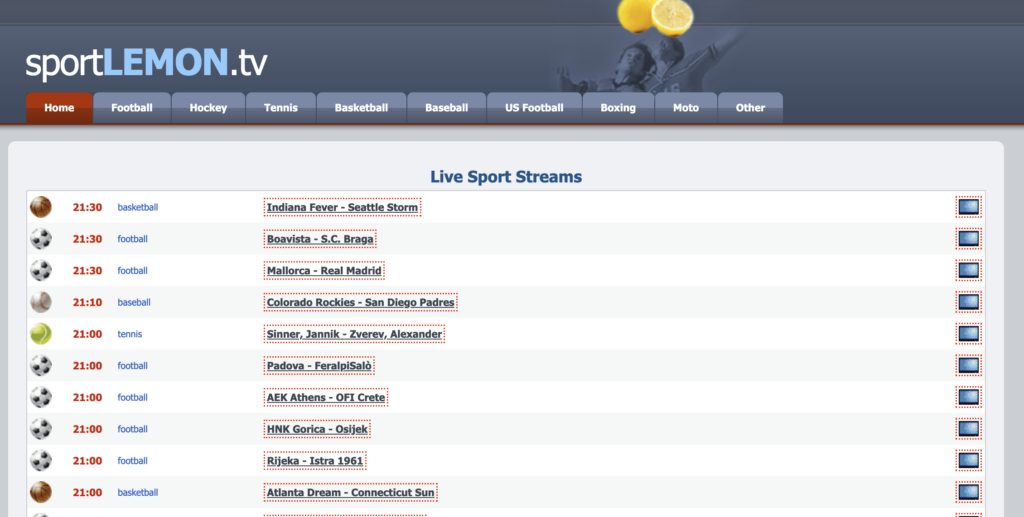Click 'football' label in Boavista row
This screenshot has height=517, width=1024.
pyautogui.click(x=133, y=239)
